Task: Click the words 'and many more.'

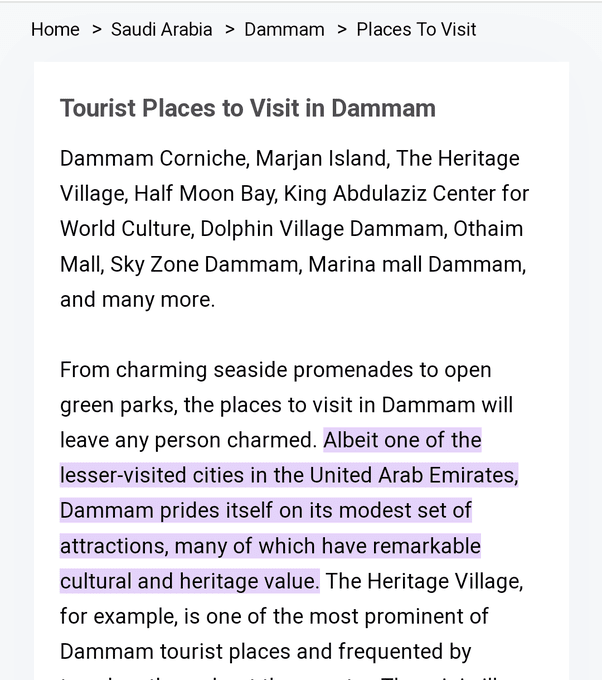Action: [137, 299]
